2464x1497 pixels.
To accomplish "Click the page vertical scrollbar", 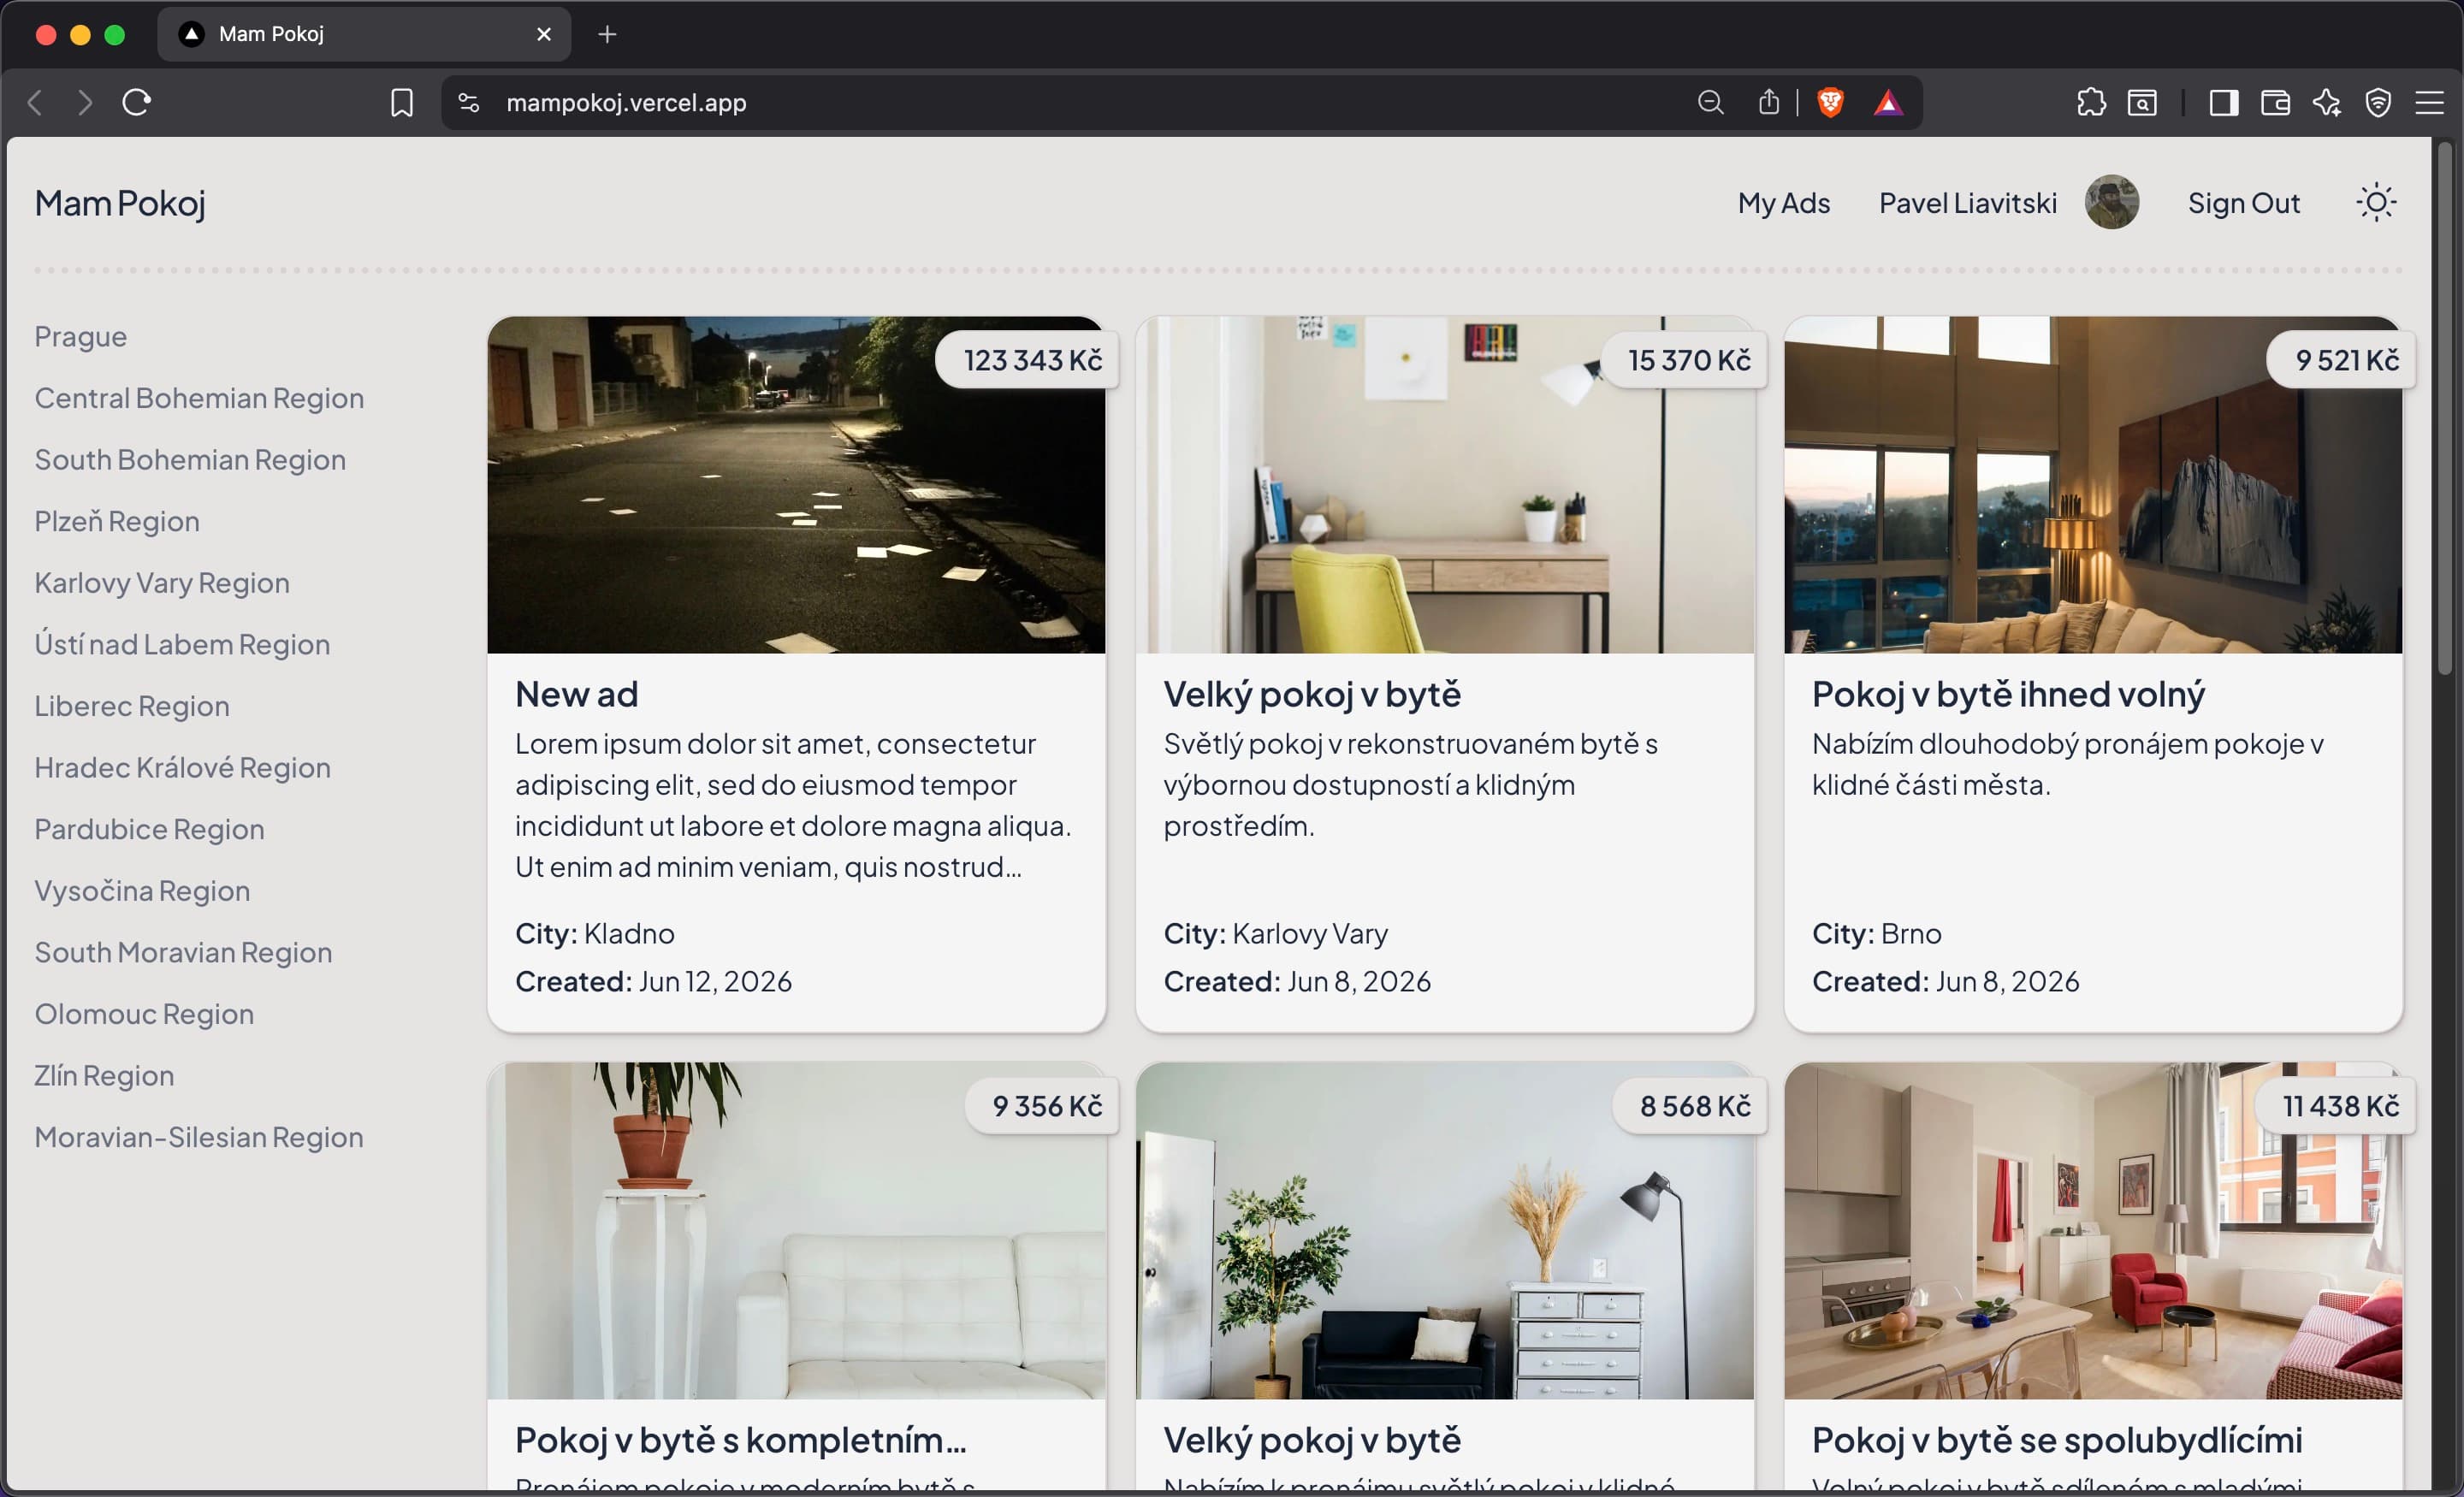I will click(2444, 410).
